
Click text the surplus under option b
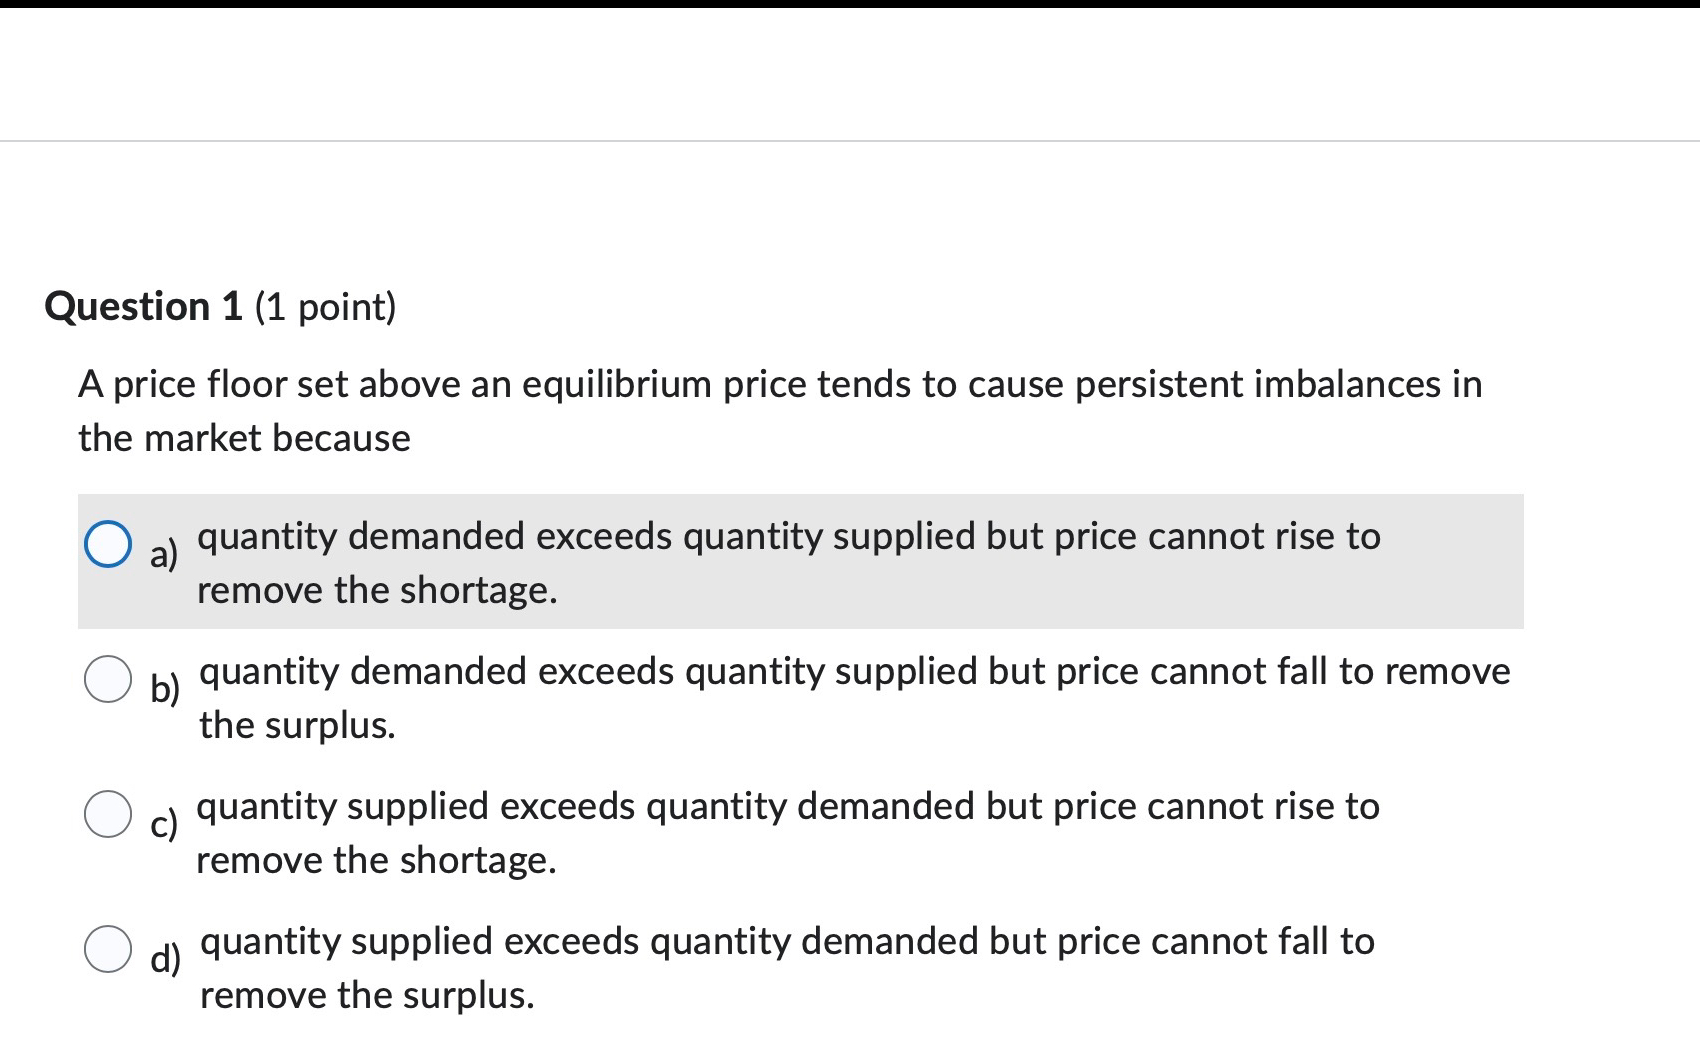pyautogui.click(x=297, y=726)
